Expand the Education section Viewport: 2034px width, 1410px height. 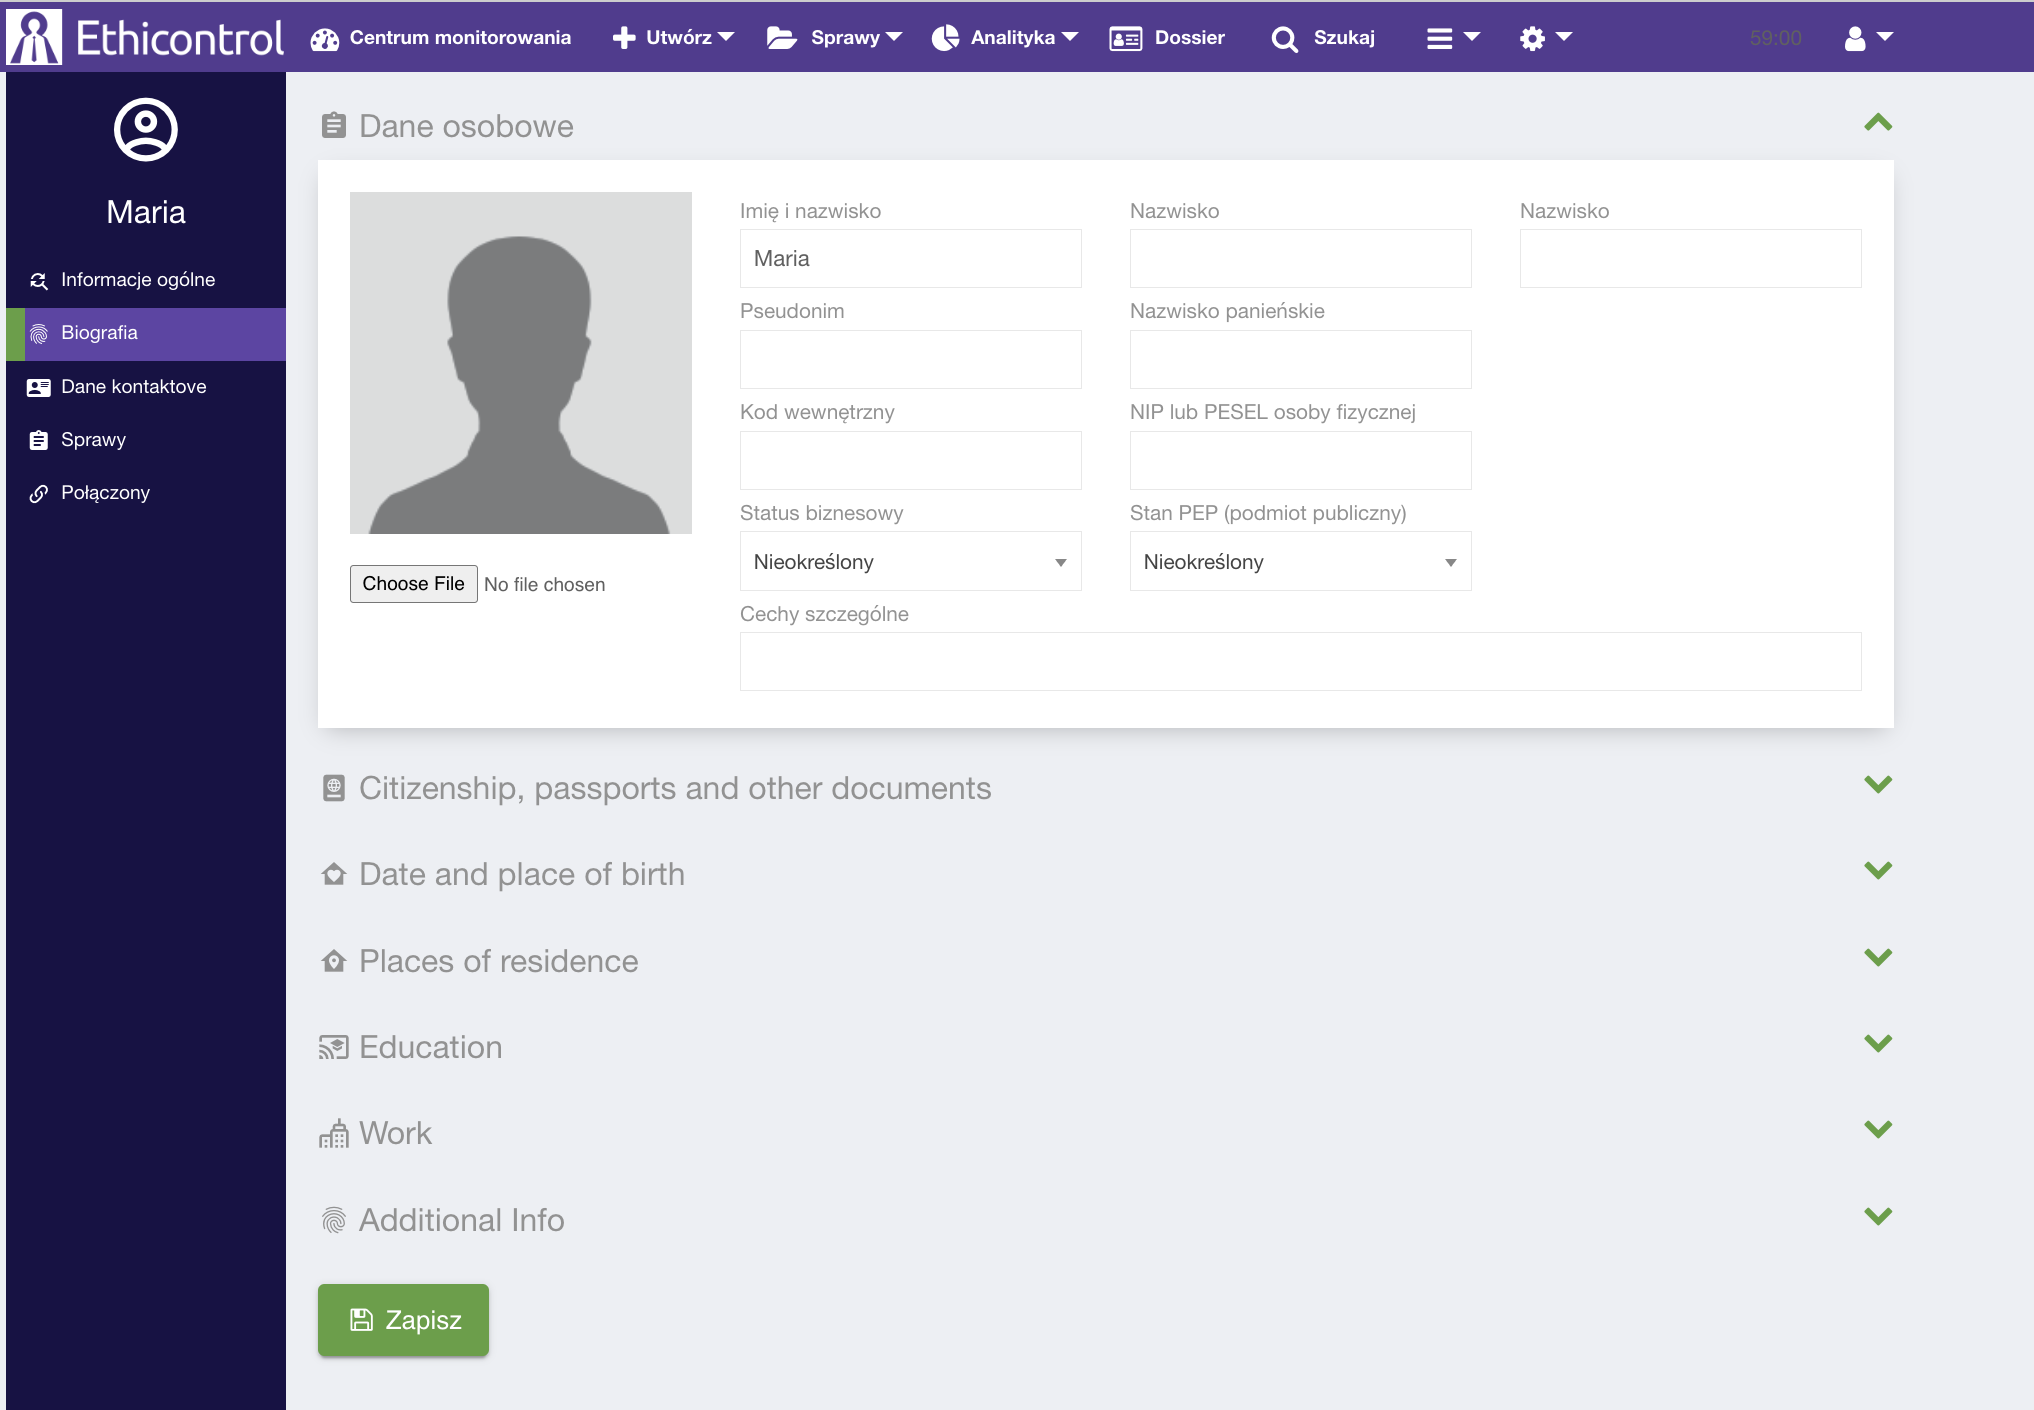[x=1878, y=1044]
